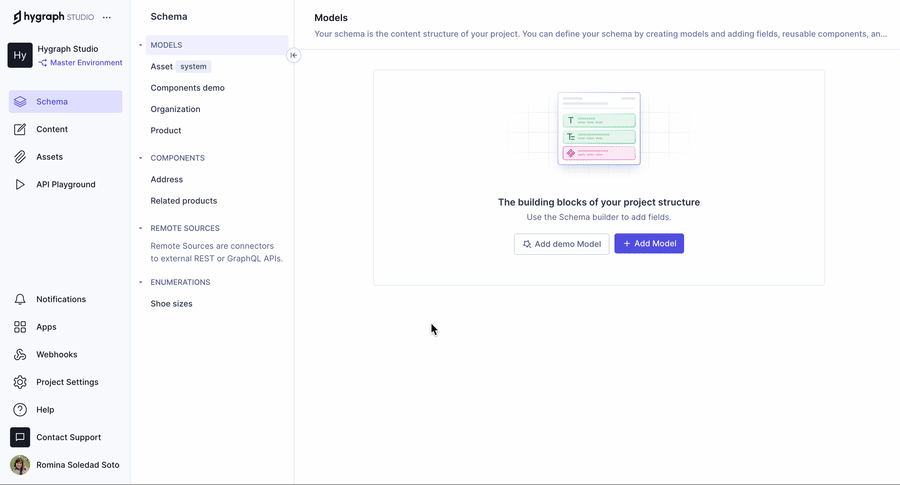Click the API Playground play icon
This screenshot has height=485, width=900.
[x=20, y=184]
